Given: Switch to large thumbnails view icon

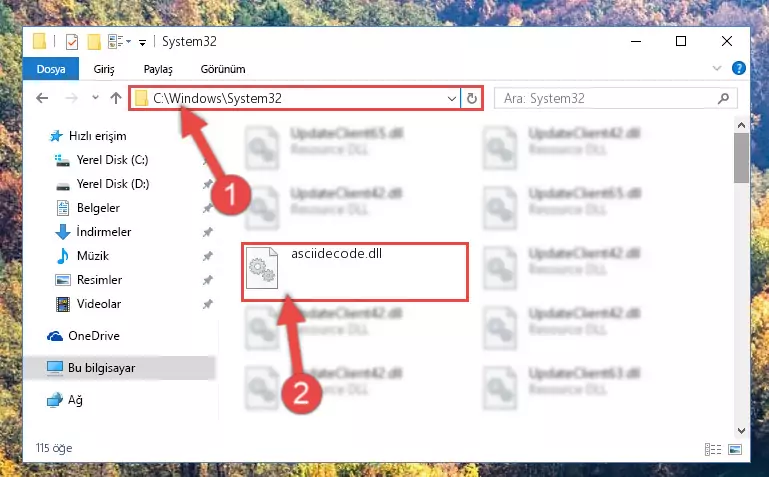Looking at the screenshot, I should (735, 449).
